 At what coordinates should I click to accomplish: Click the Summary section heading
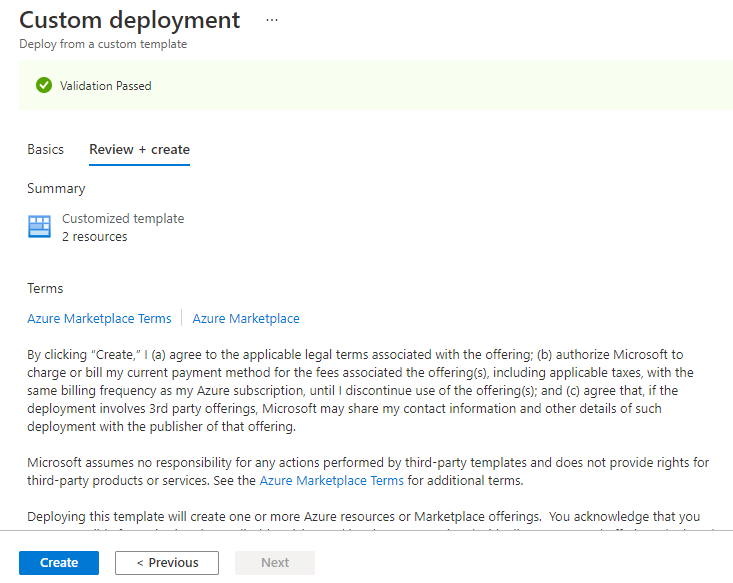tap(56, 188)
